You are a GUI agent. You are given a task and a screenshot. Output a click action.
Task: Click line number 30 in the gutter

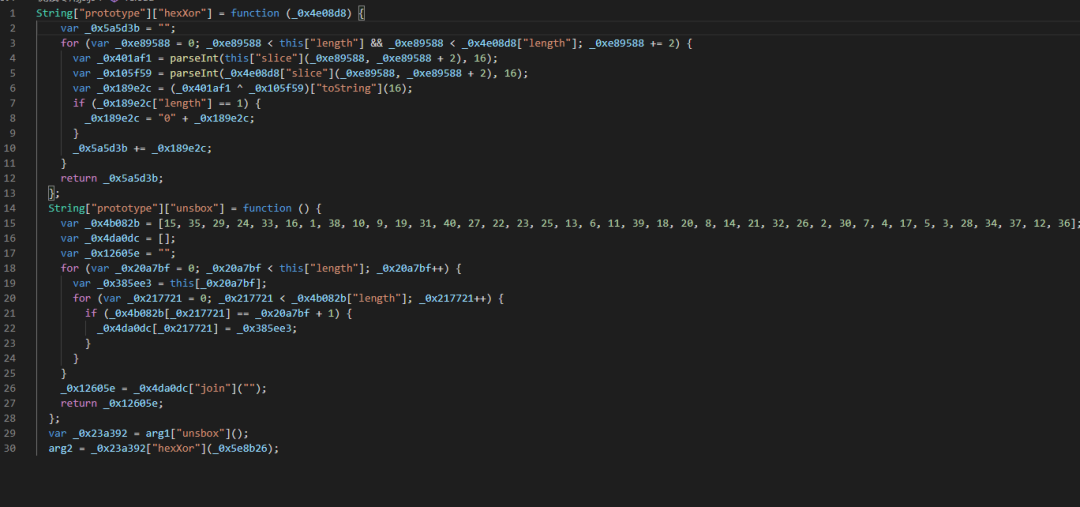(x=10, y=448)
